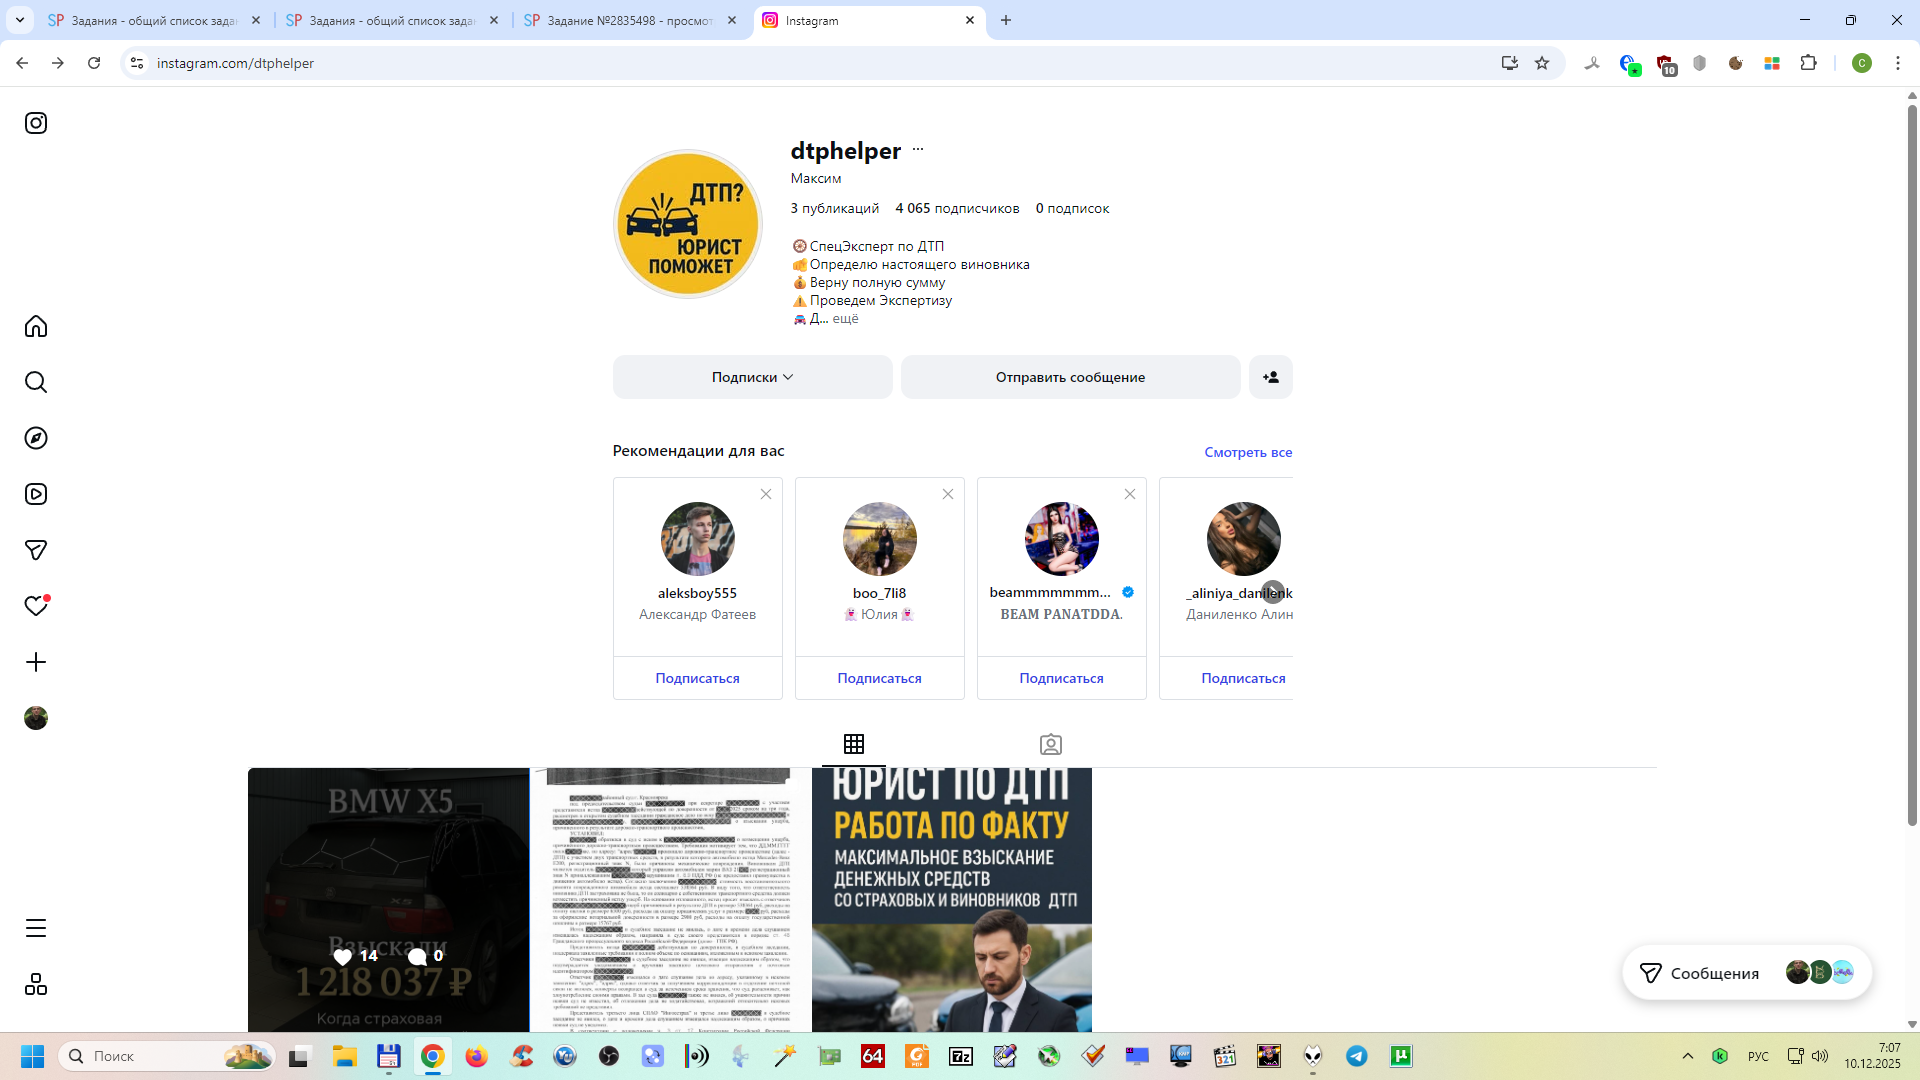This screenshot has width=1920, height=1080.
Task: Open Reels icon in sidebar
Action: pos(36,495)
